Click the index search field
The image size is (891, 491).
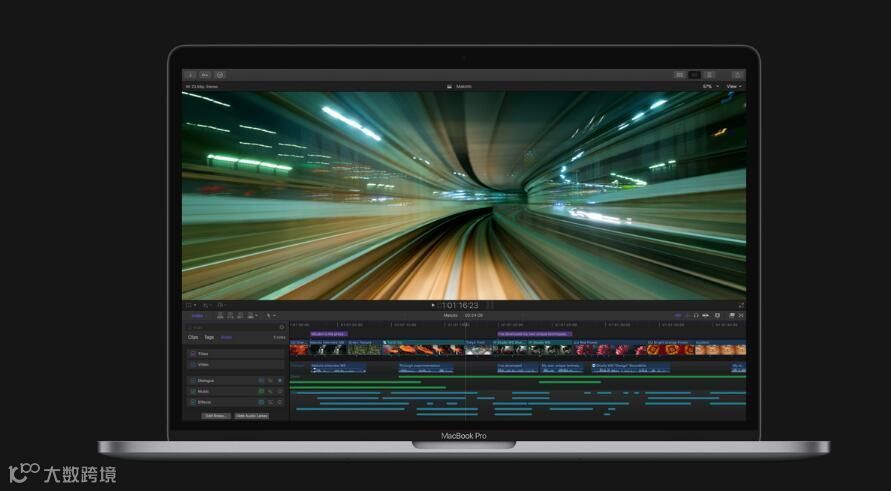(236, 328)
